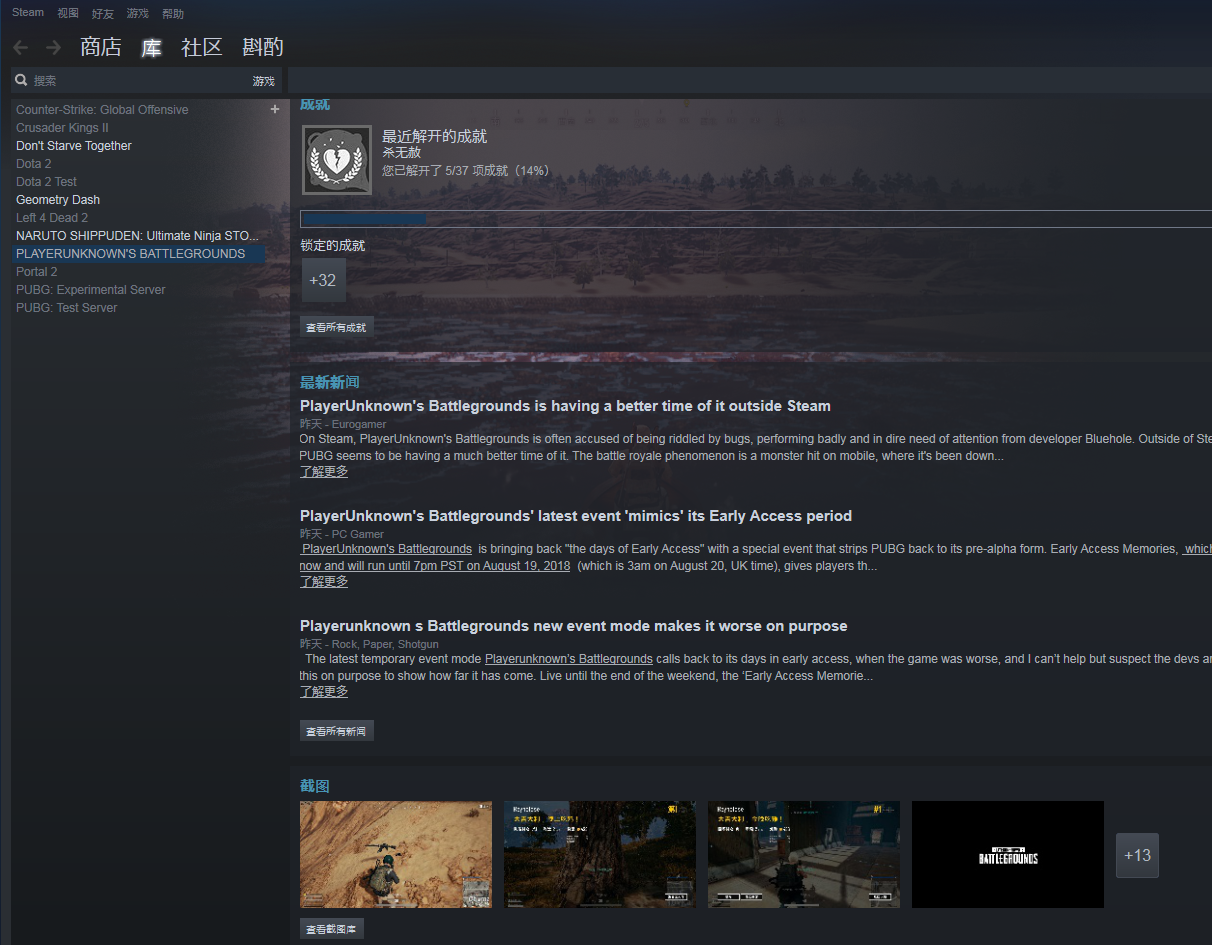The width and height of the screenshot is (1212, 945).
Task: Click 查看截图库 button
Action: pyautogui.click(x=331, y=929)
